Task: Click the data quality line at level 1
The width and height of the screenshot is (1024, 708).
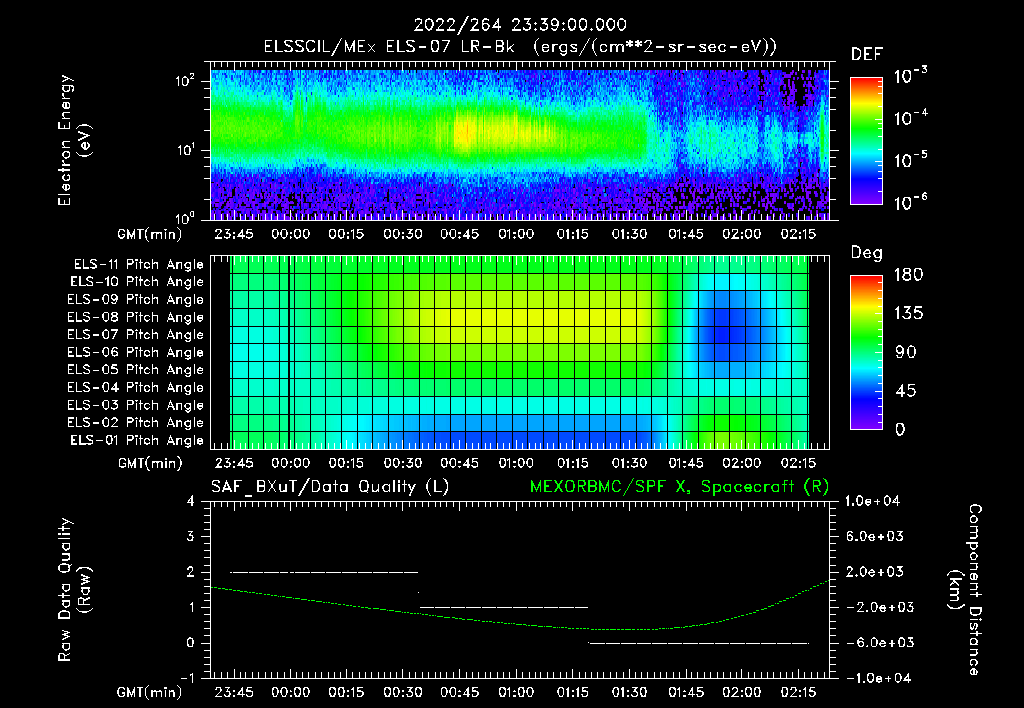Action: tap(504, 607)
